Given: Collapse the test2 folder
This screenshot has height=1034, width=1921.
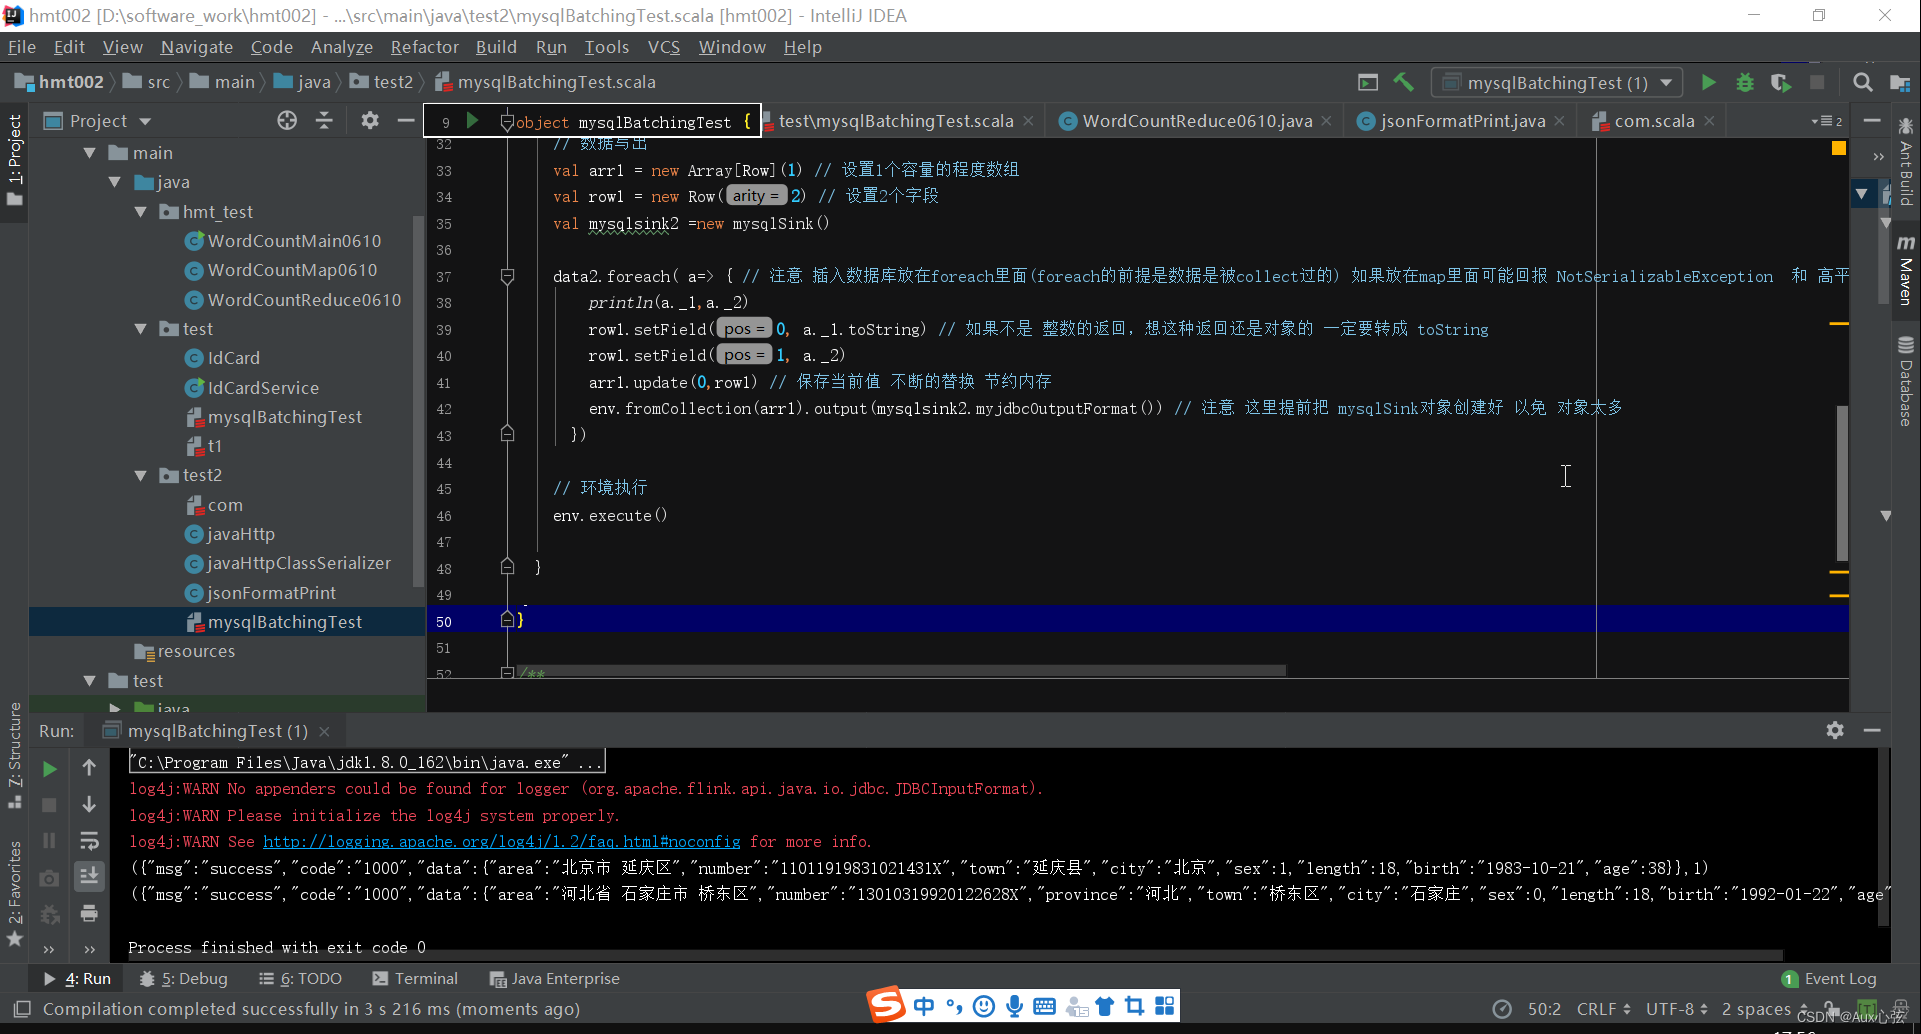Looking at the screenshot, I should click(140, 475).
